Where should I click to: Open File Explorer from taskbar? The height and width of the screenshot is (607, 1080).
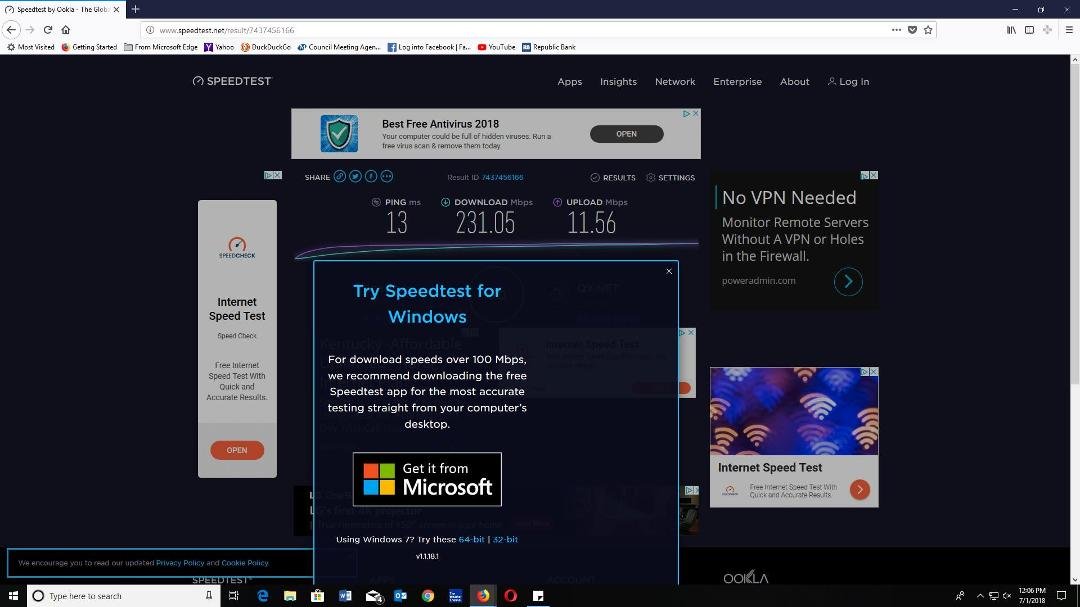click(290, 595)
